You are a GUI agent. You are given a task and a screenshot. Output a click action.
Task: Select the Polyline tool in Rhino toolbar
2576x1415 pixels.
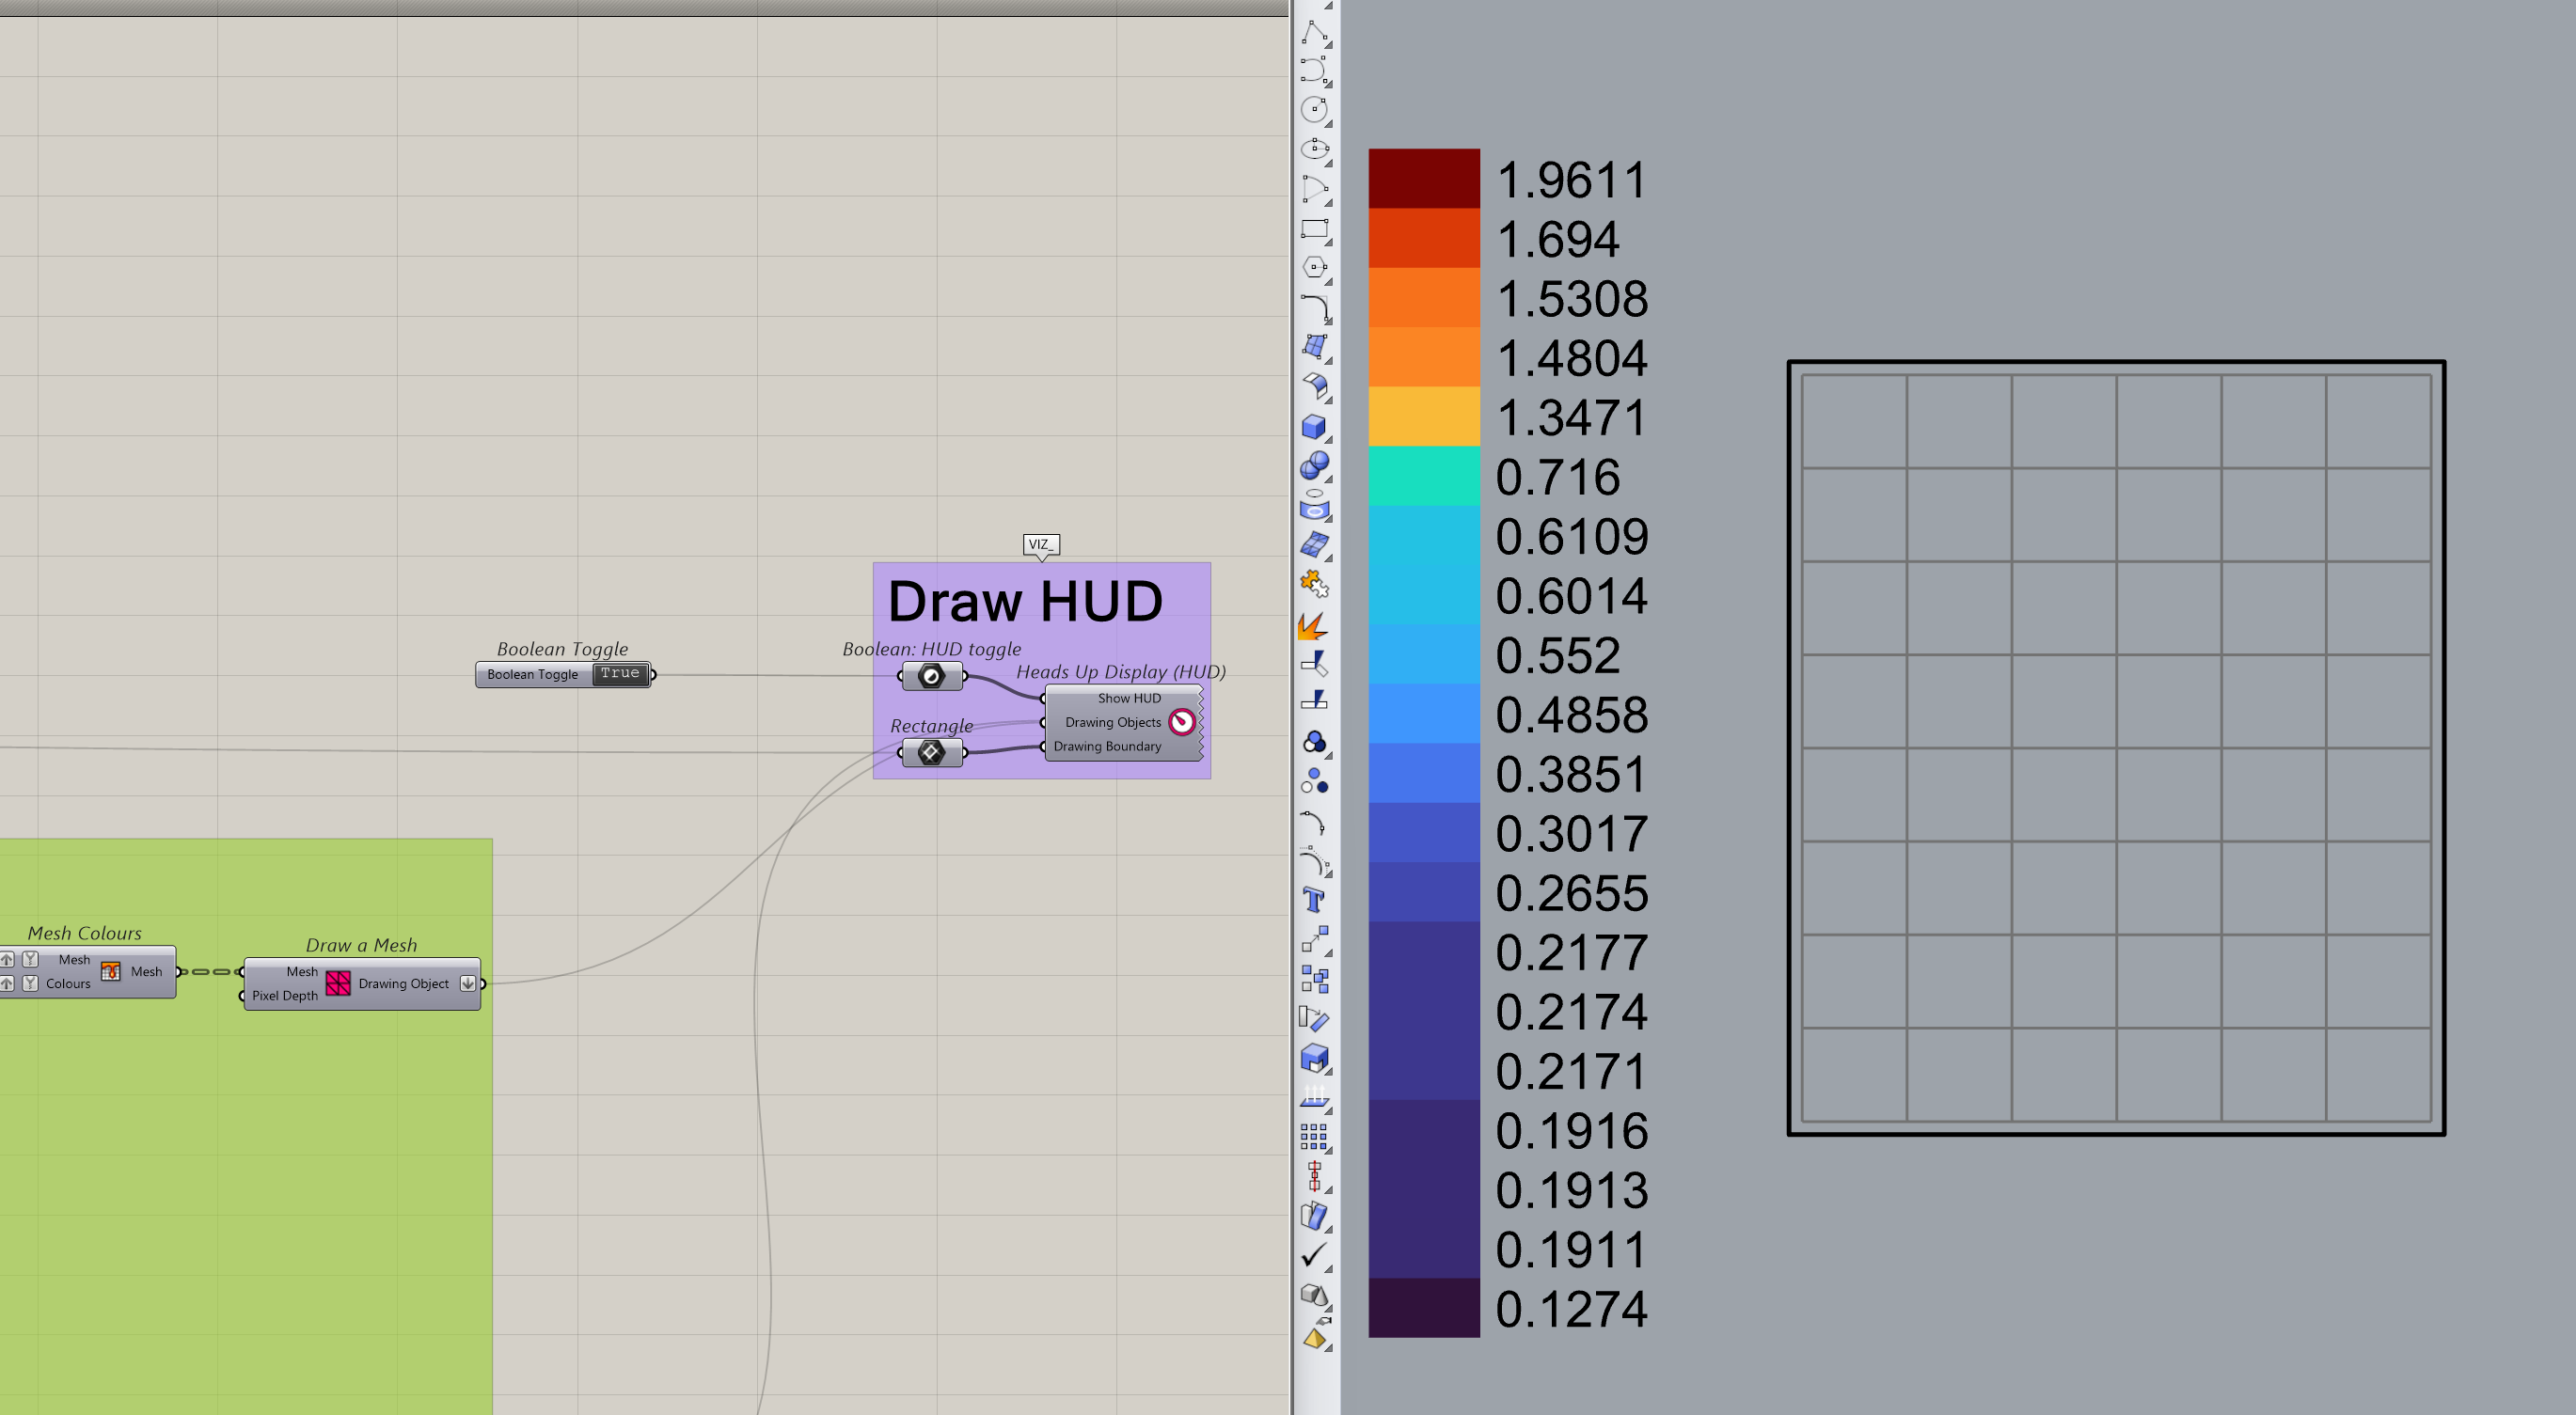pyautogui.click(x=1314, y=33)
